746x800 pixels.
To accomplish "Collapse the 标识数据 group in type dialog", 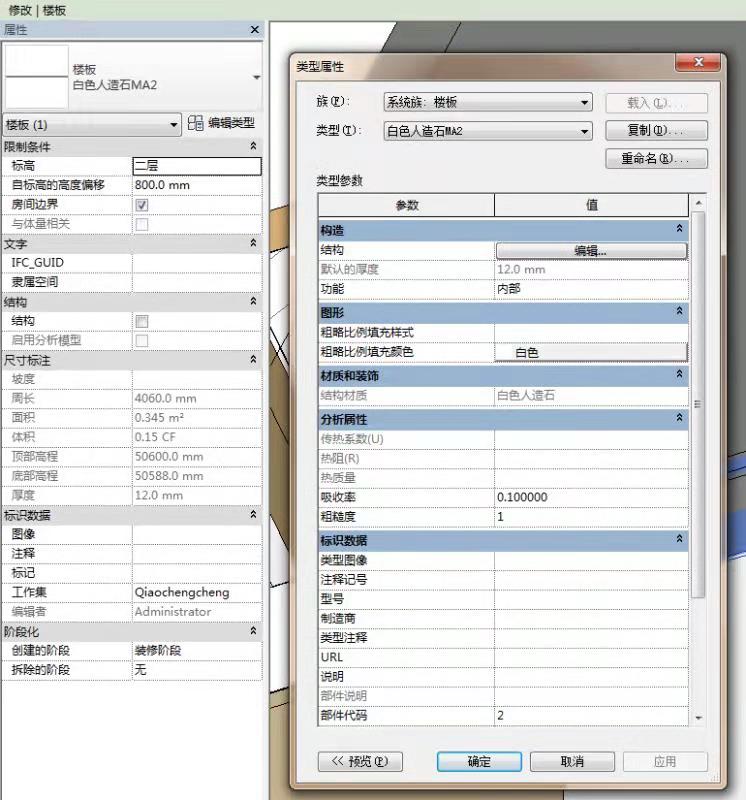I will point(680,539).
